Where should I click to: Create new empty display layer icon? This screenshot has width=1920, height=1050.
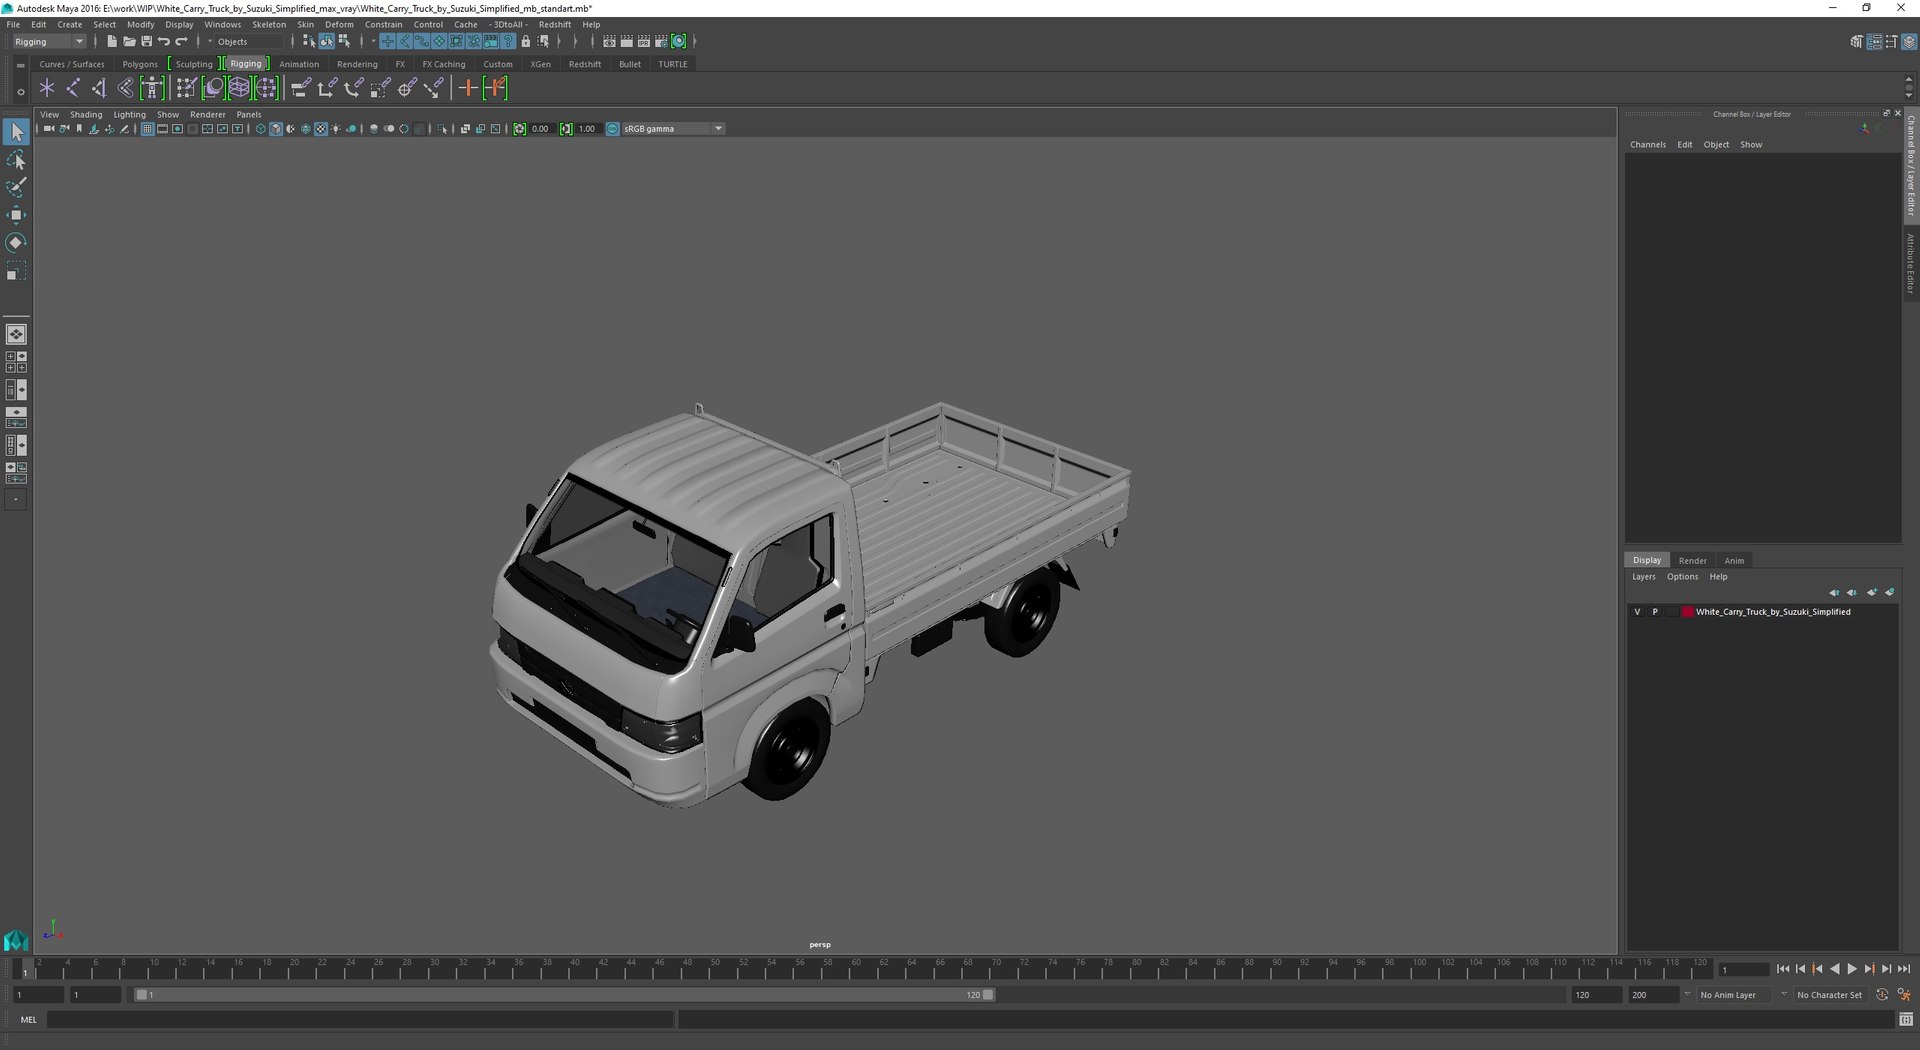1872,592
